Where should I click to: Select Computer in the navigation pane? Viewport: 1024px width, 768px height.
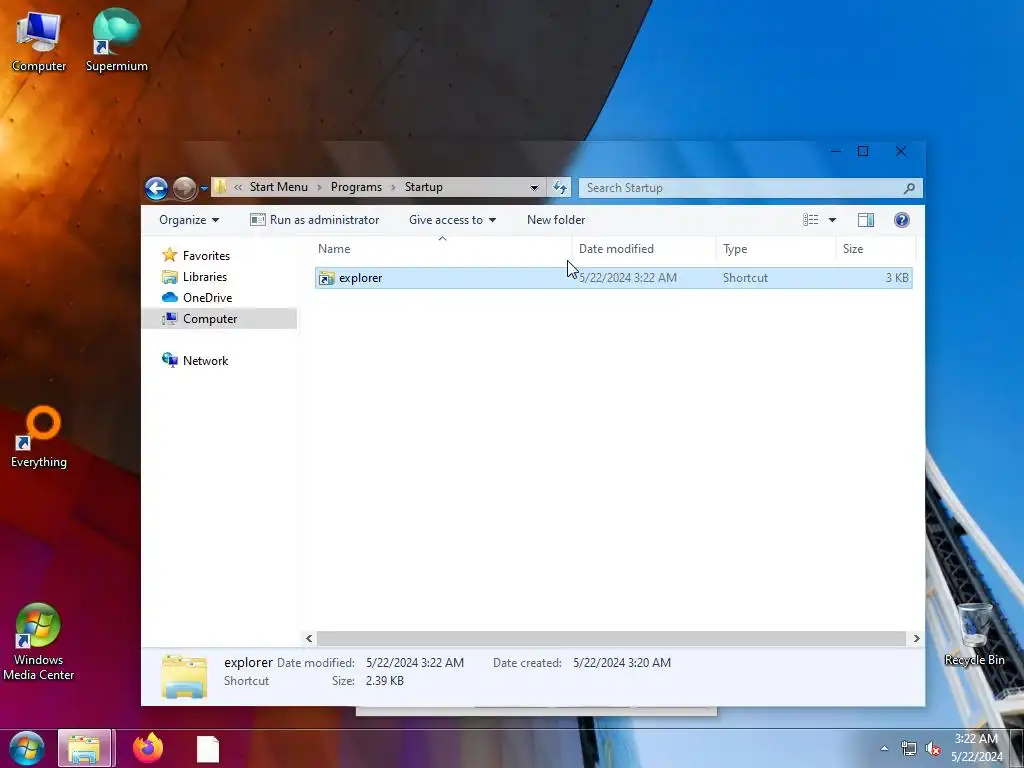(x=219, y=319)
